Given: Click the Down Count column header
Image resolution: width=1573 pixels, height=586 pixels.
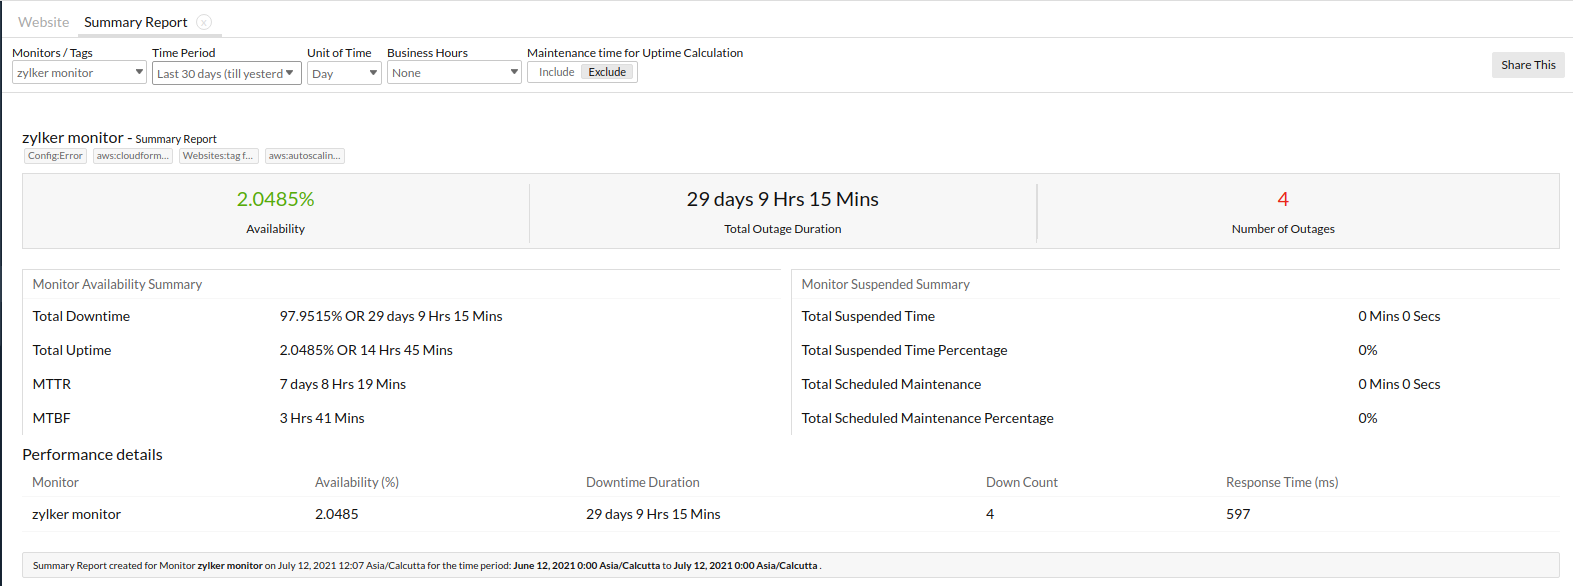Looking at the screenshot, I should click(1021, 482).
